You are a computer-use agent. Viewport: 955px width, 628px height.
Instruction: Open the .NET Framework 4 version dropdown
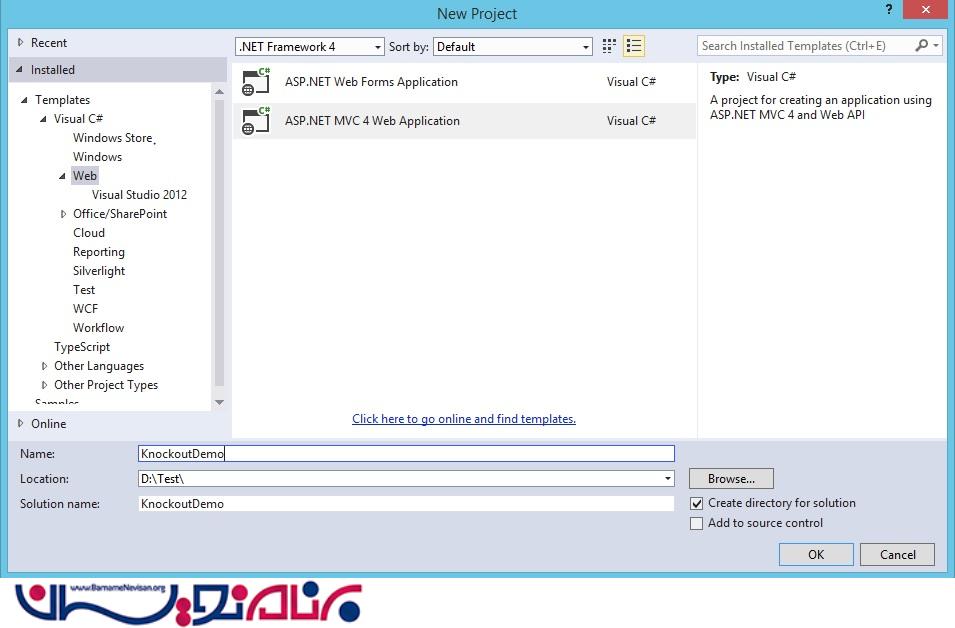pyautogui.click(x=310, y=47)
